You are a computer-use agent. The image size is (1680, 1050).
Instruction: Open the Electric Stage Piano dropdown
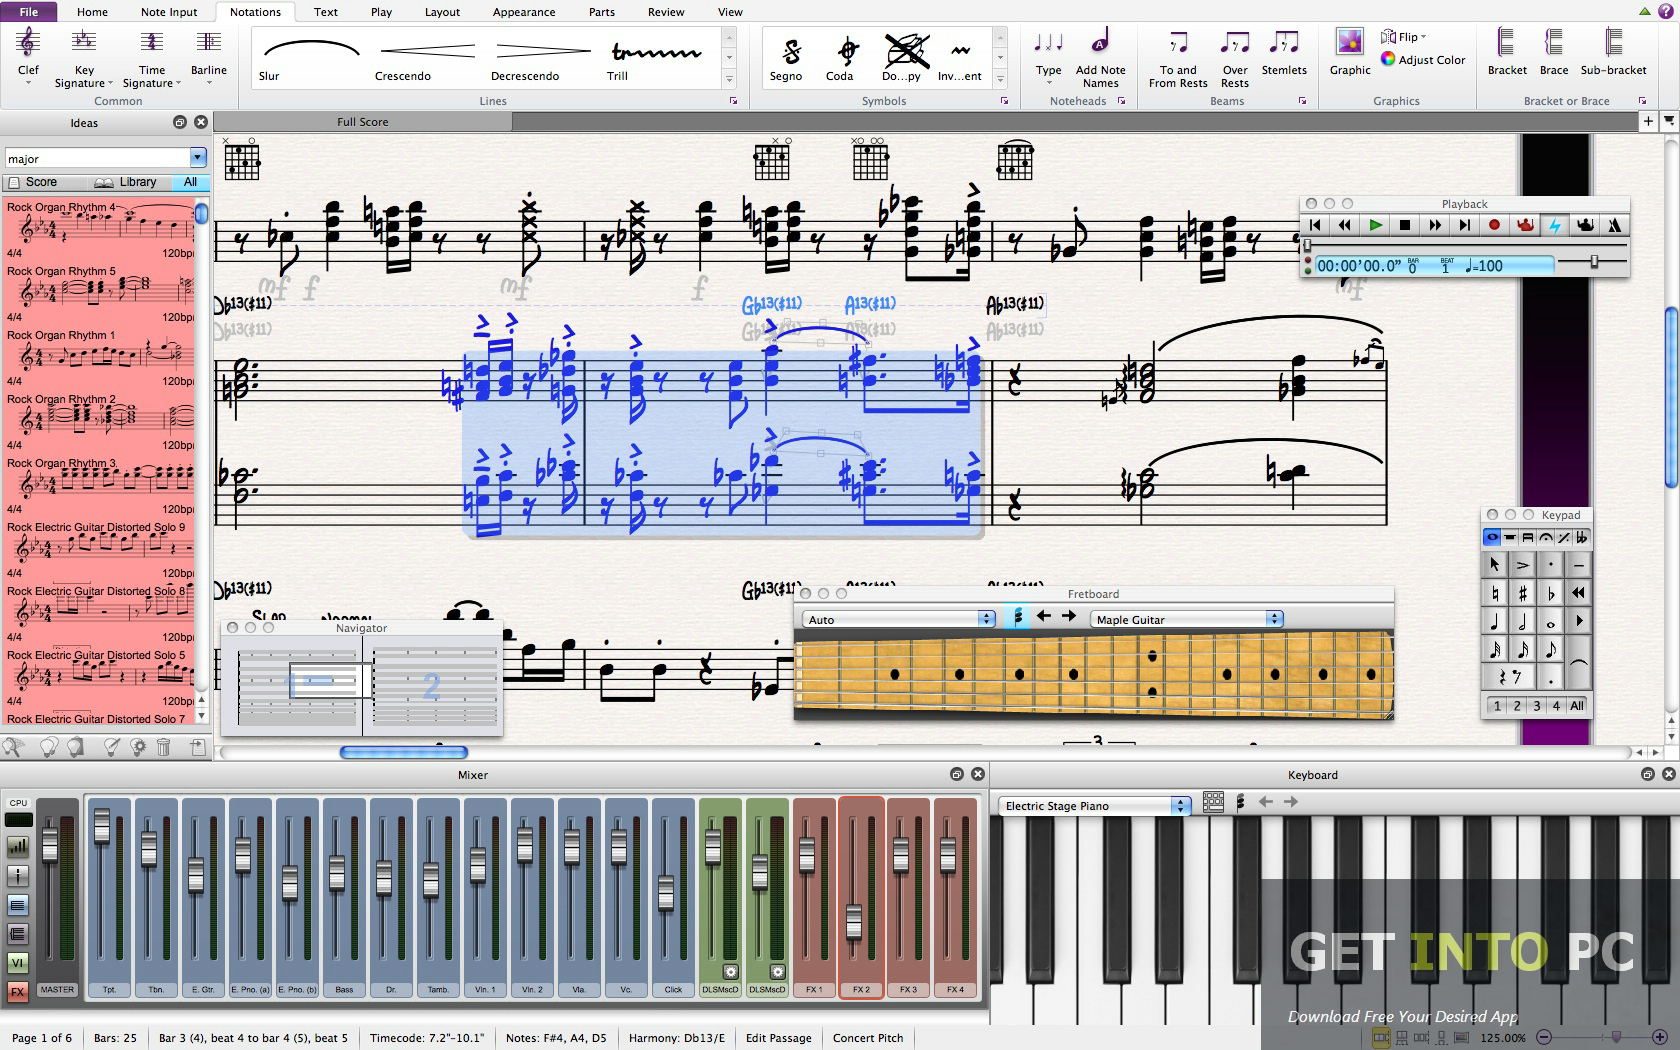pyautogui.click(x=1094, y=805)
